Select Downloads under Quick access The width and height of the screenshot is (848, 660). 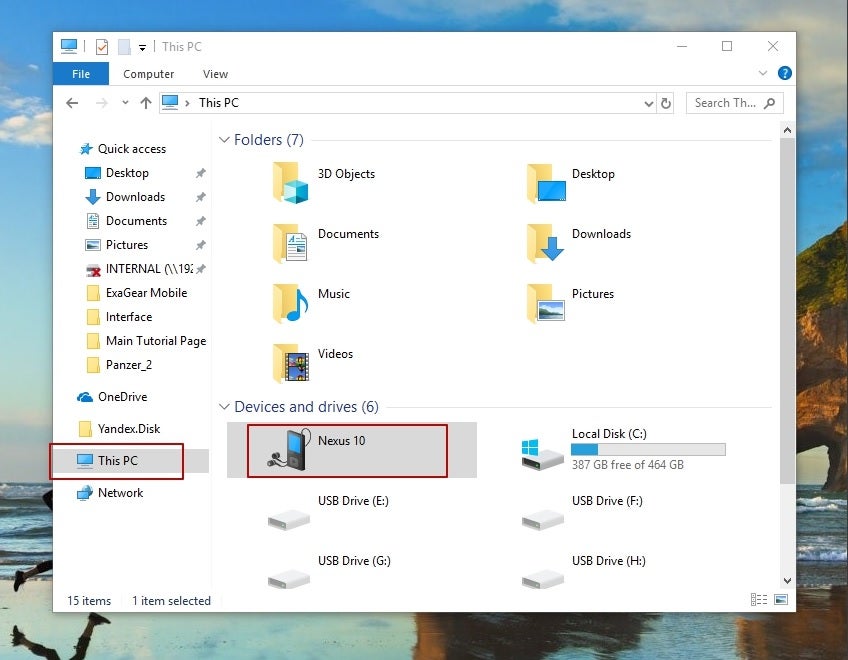(135, 197)
